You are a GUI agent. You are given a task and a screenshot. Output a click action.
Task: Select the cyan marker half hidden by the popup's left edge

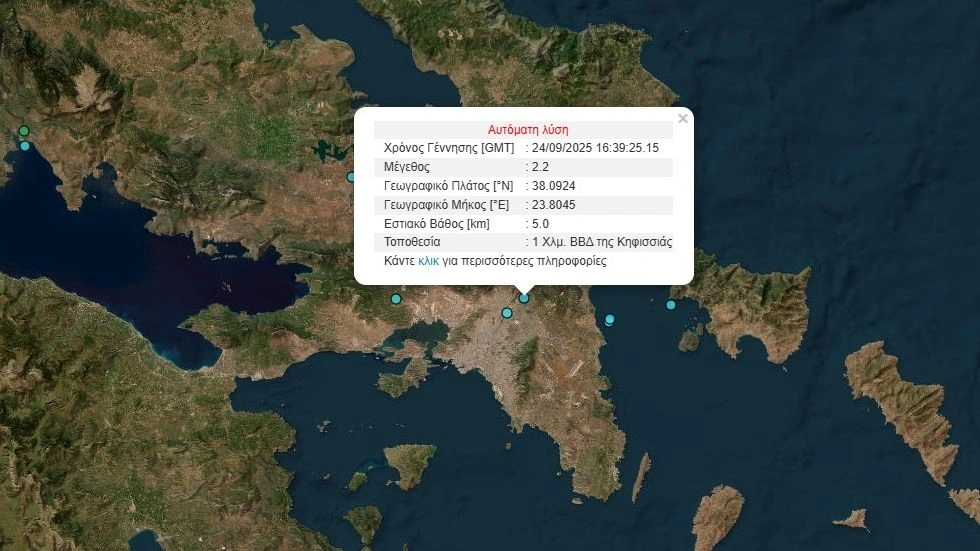[x=351, y=177]
